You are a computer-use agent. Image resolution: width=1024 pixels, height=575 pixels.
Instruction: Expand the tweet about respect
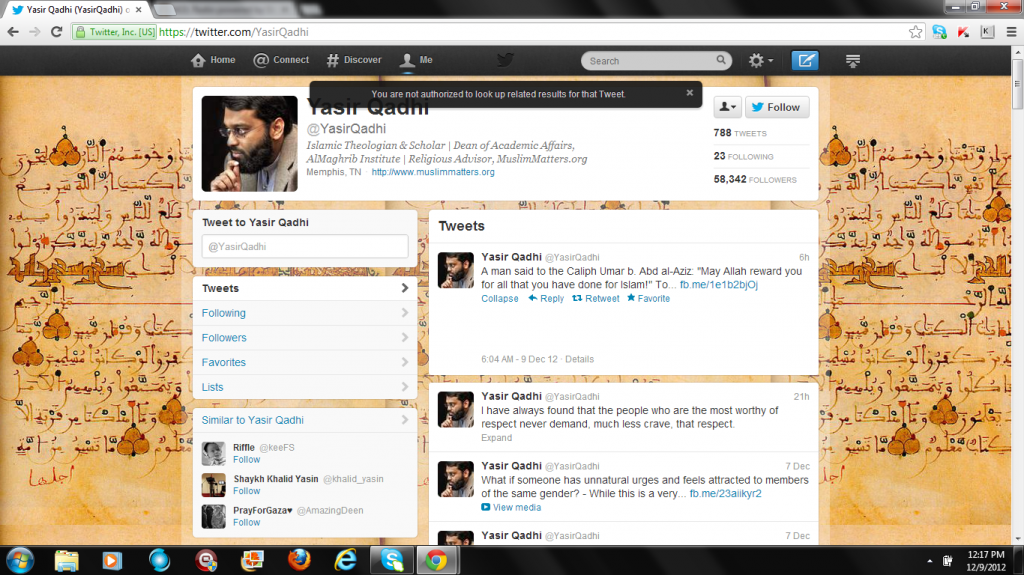496,438
